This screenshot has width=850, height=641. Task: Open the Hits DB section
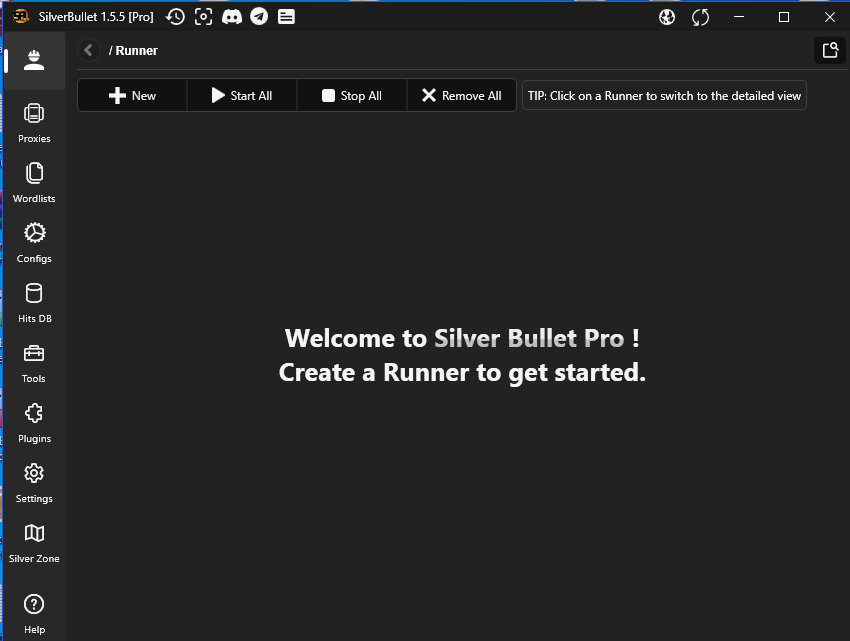[x=34, y=304]
